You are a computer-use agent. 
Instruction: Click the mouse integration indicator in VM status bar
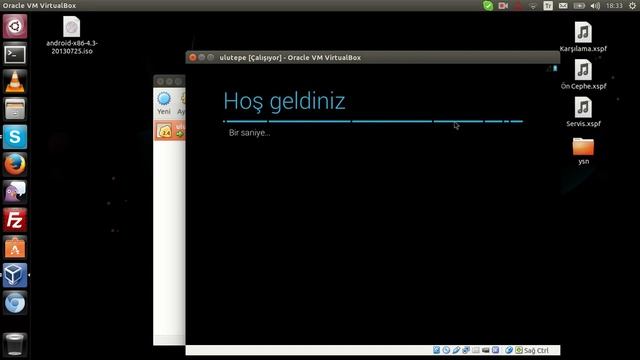(509, 350)
